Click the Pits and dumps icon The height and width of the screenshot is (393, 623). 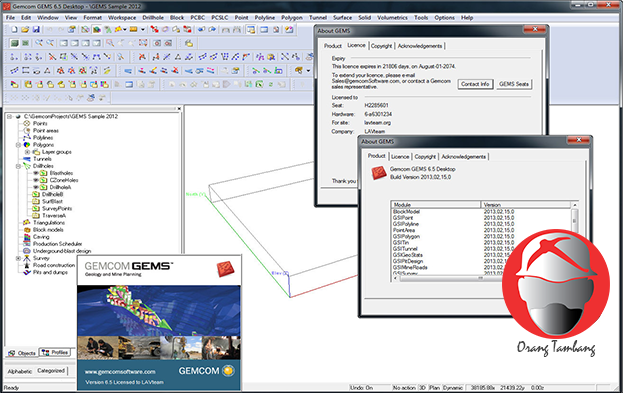(27, 272)
